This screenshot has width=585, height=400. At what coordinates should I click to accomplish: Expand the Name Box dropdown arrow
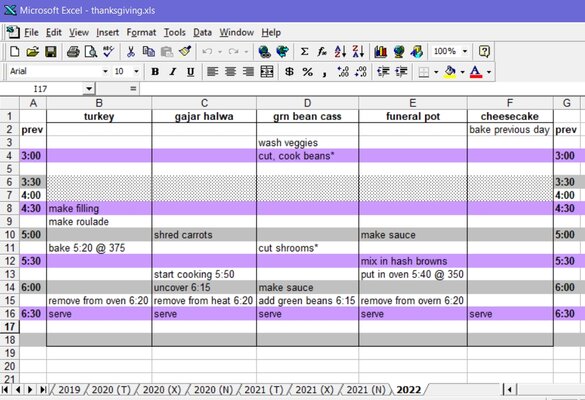[89, 89]
